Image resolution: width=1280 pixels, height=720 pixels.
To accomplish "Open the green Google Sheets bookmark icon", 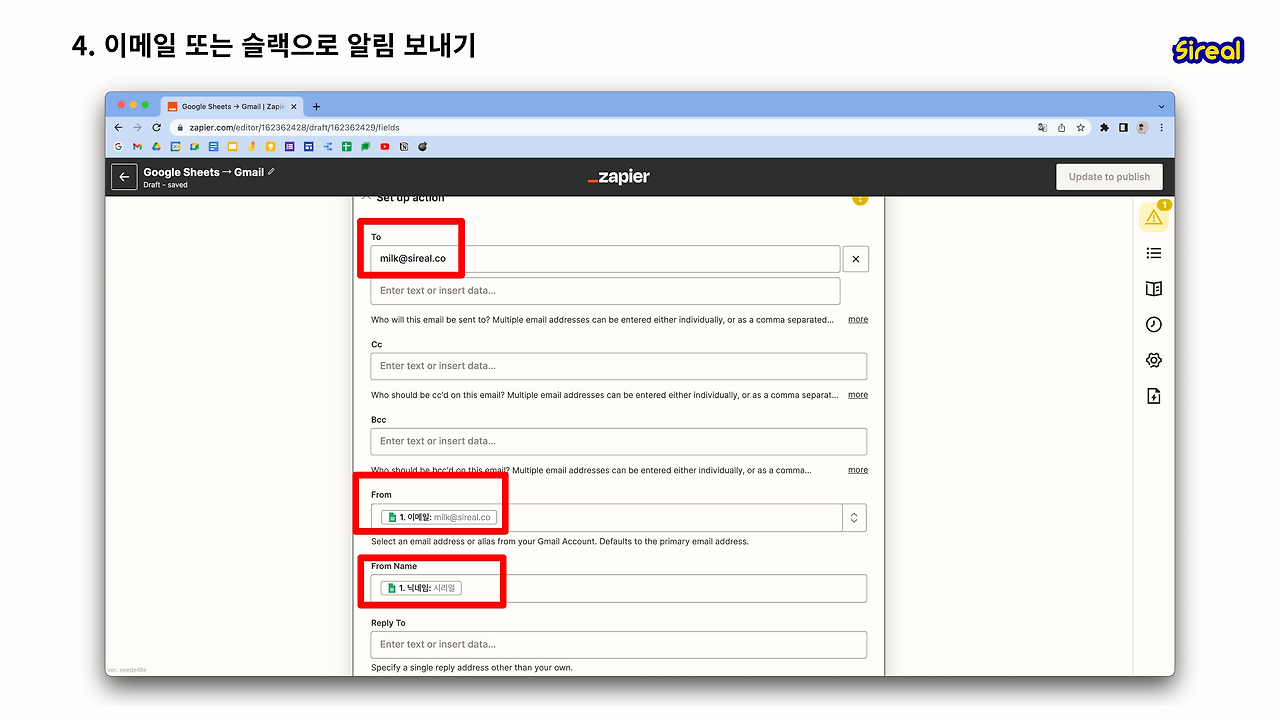I will [x=347, y=147].
